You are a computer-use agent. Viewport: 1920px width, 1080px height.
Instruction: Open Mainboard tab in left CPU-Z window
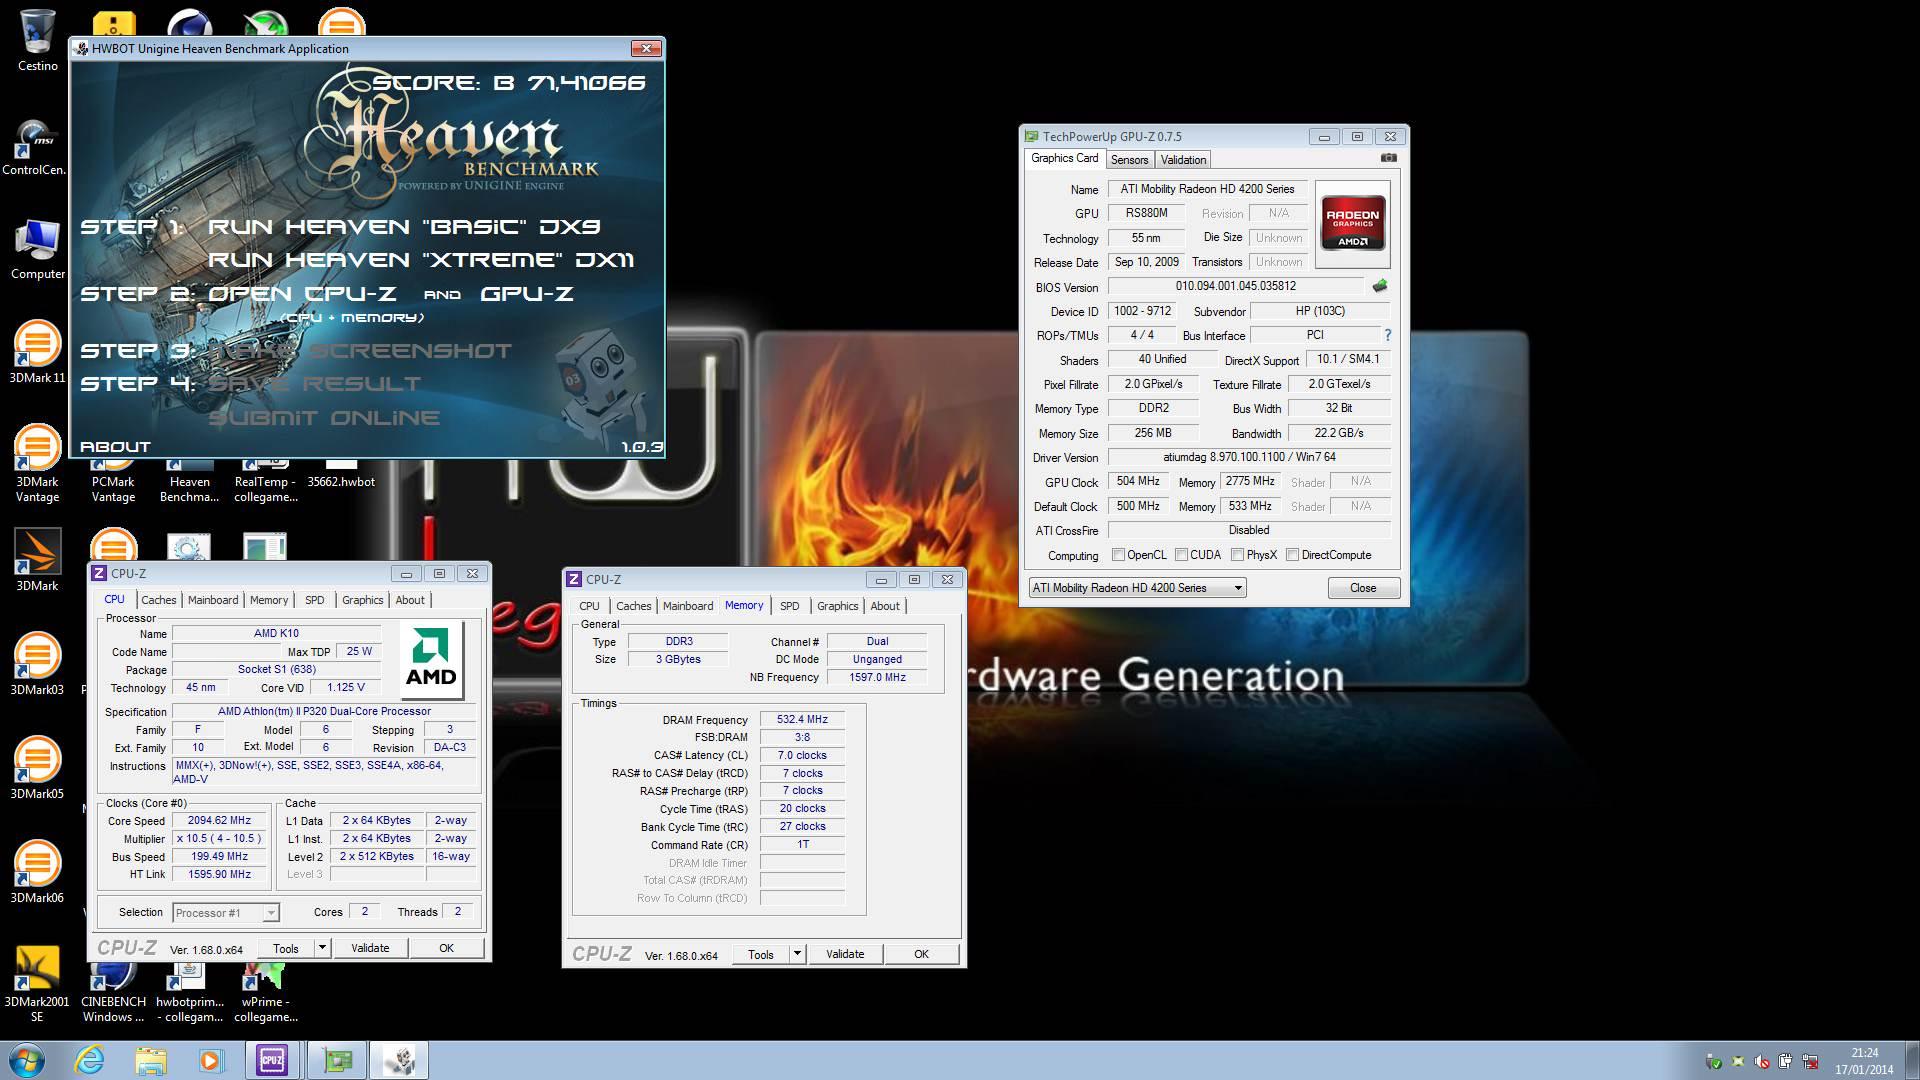[213, 600]
